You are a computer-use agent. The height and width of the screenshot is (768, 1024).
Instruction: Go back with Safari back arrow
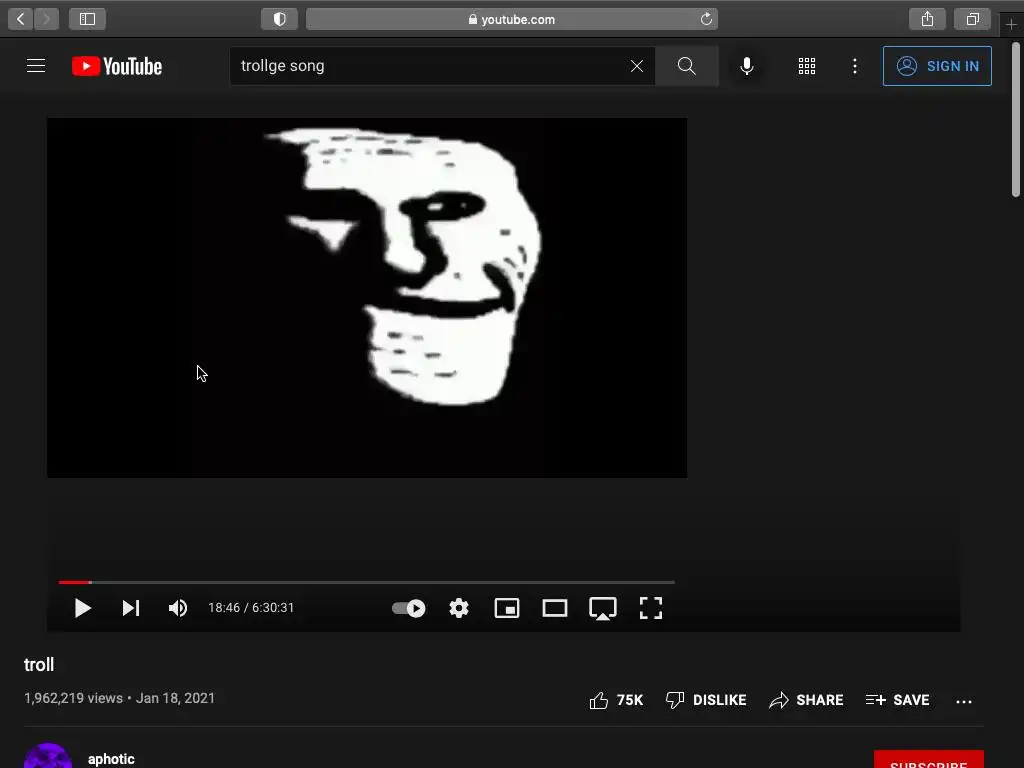pyautogui.click(x=20, y=19)
